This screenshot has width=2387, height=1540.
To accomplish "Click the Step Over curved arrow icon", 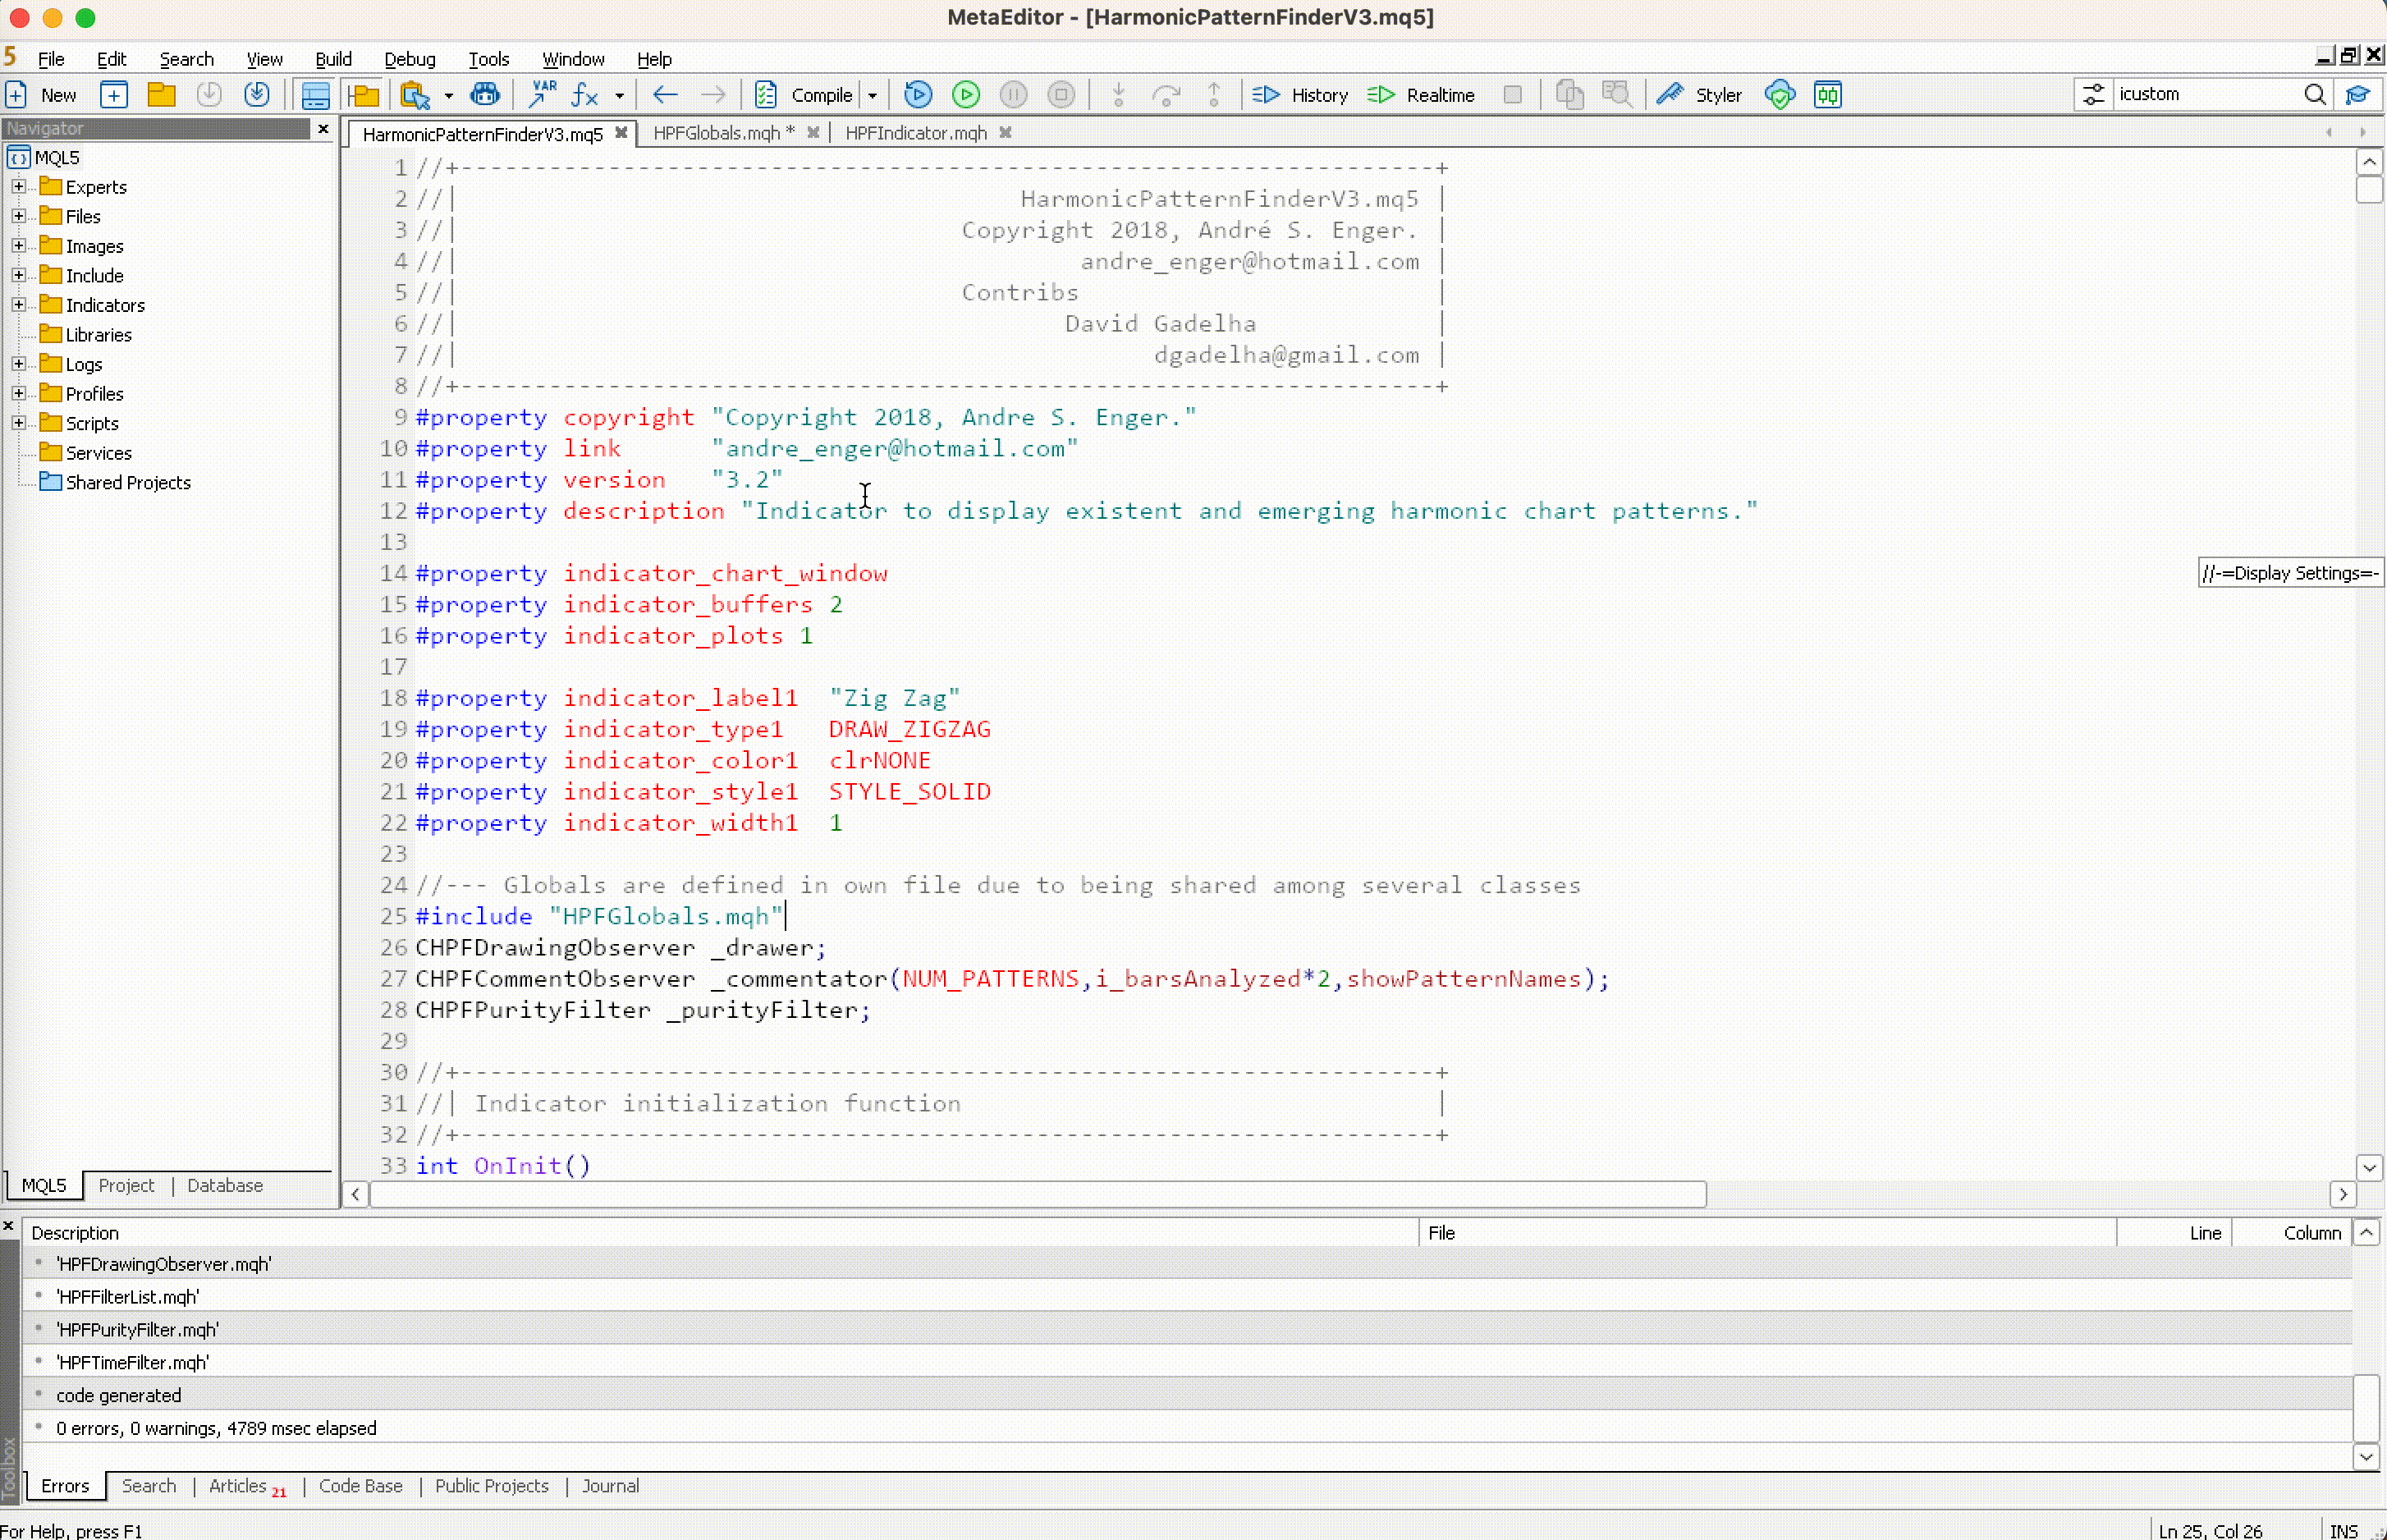I will click(1166, 95).
